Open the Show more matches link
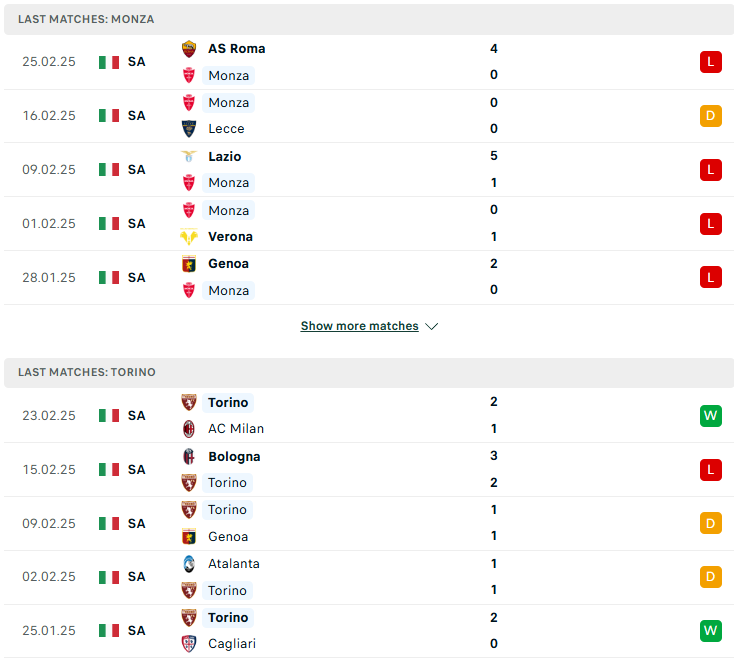 360,326
